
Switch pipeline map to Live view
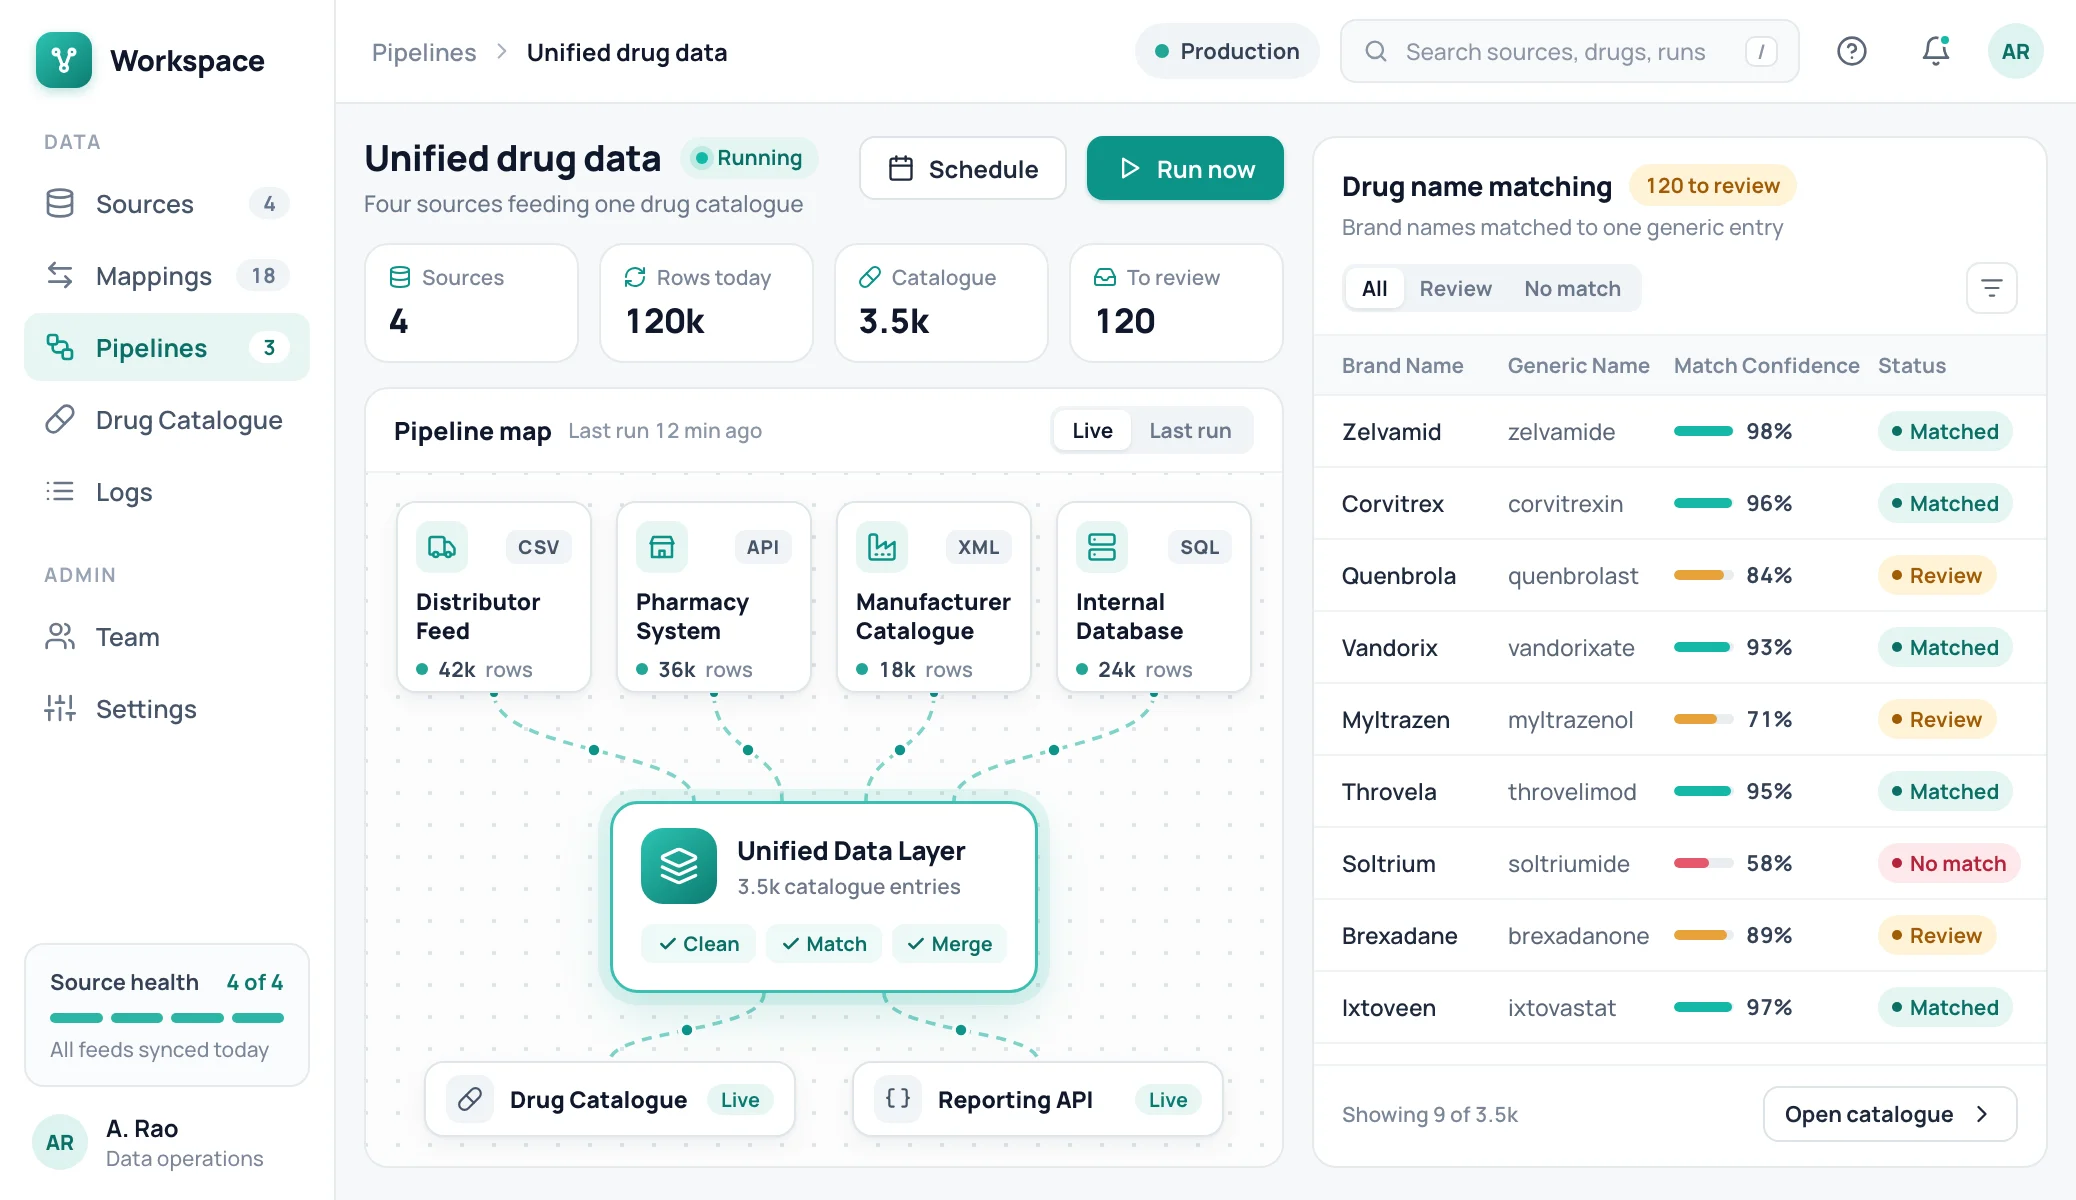point(1092,430)
